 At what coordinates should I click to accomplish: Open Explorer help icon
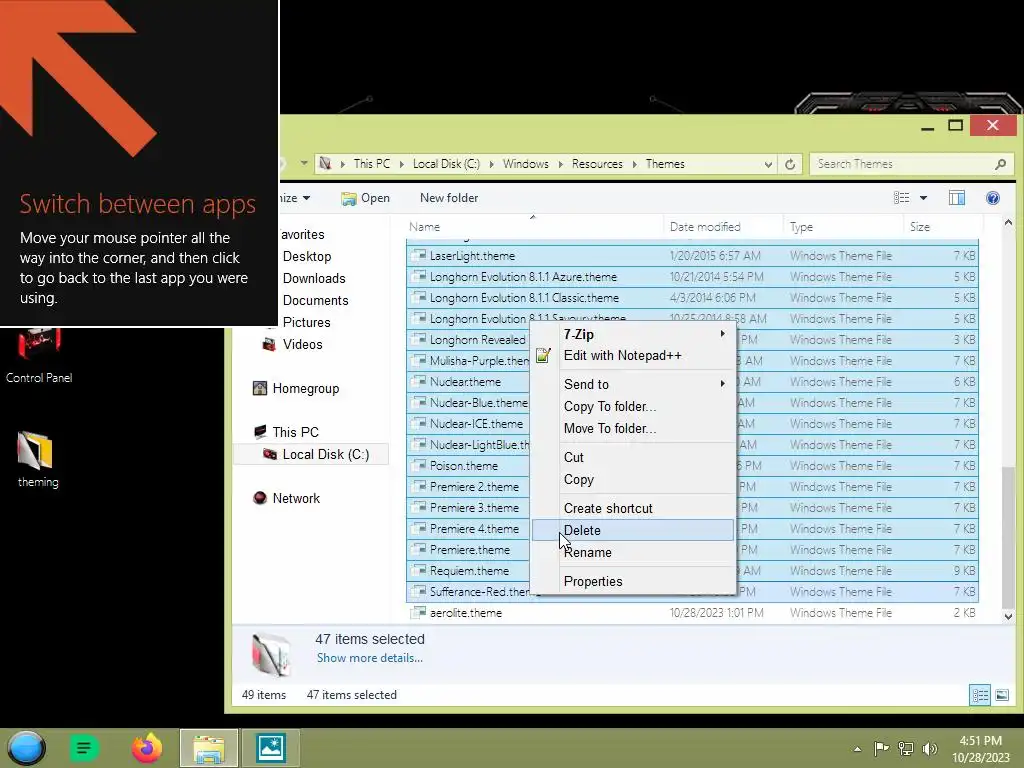(993, 198)
